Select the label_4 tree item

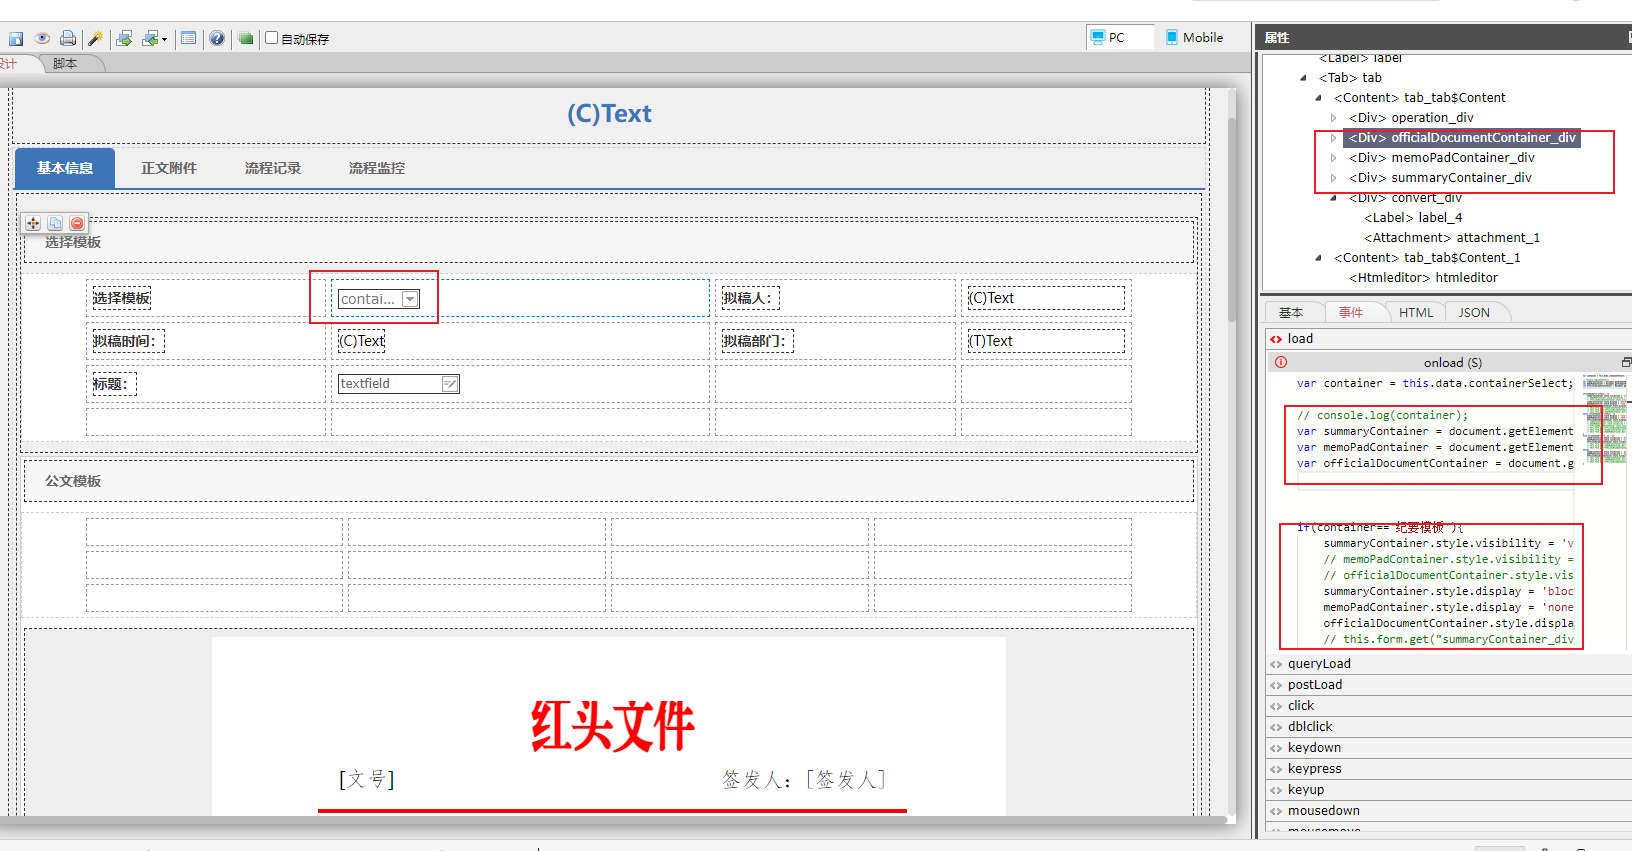[x=1413, y=218]
